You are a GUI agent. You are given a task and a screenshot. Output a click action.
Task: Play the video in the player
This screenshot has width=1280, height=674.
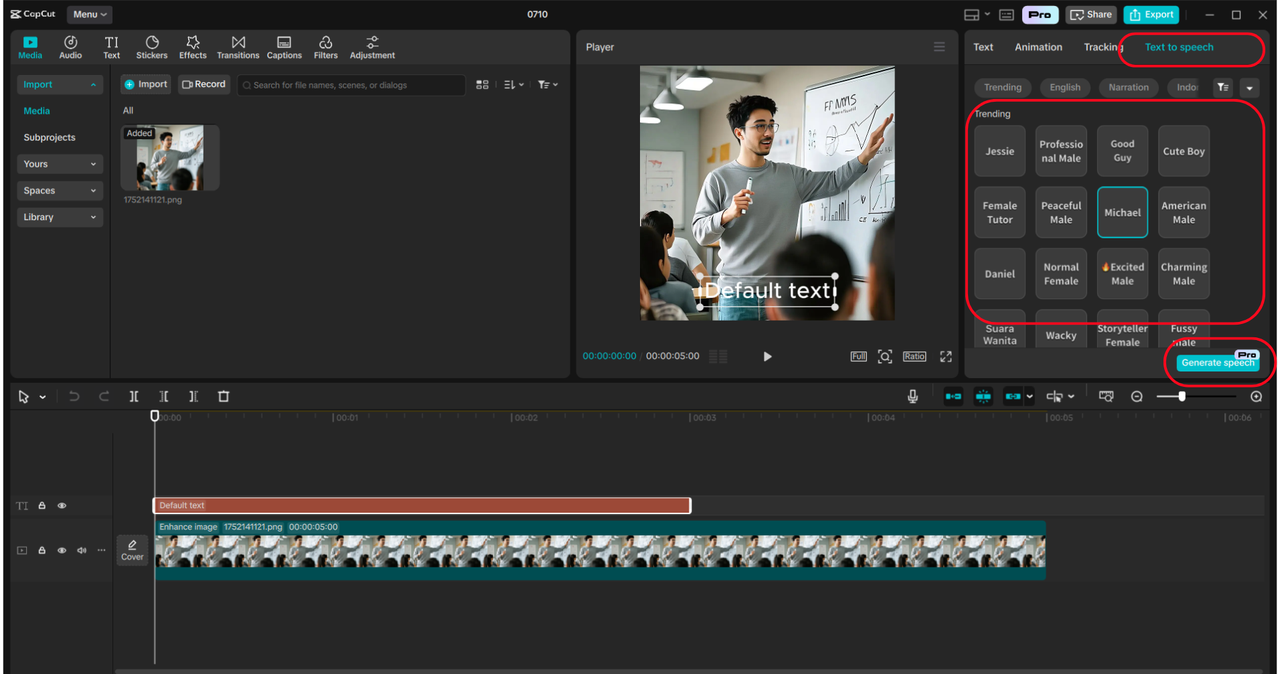coord(767,356)
